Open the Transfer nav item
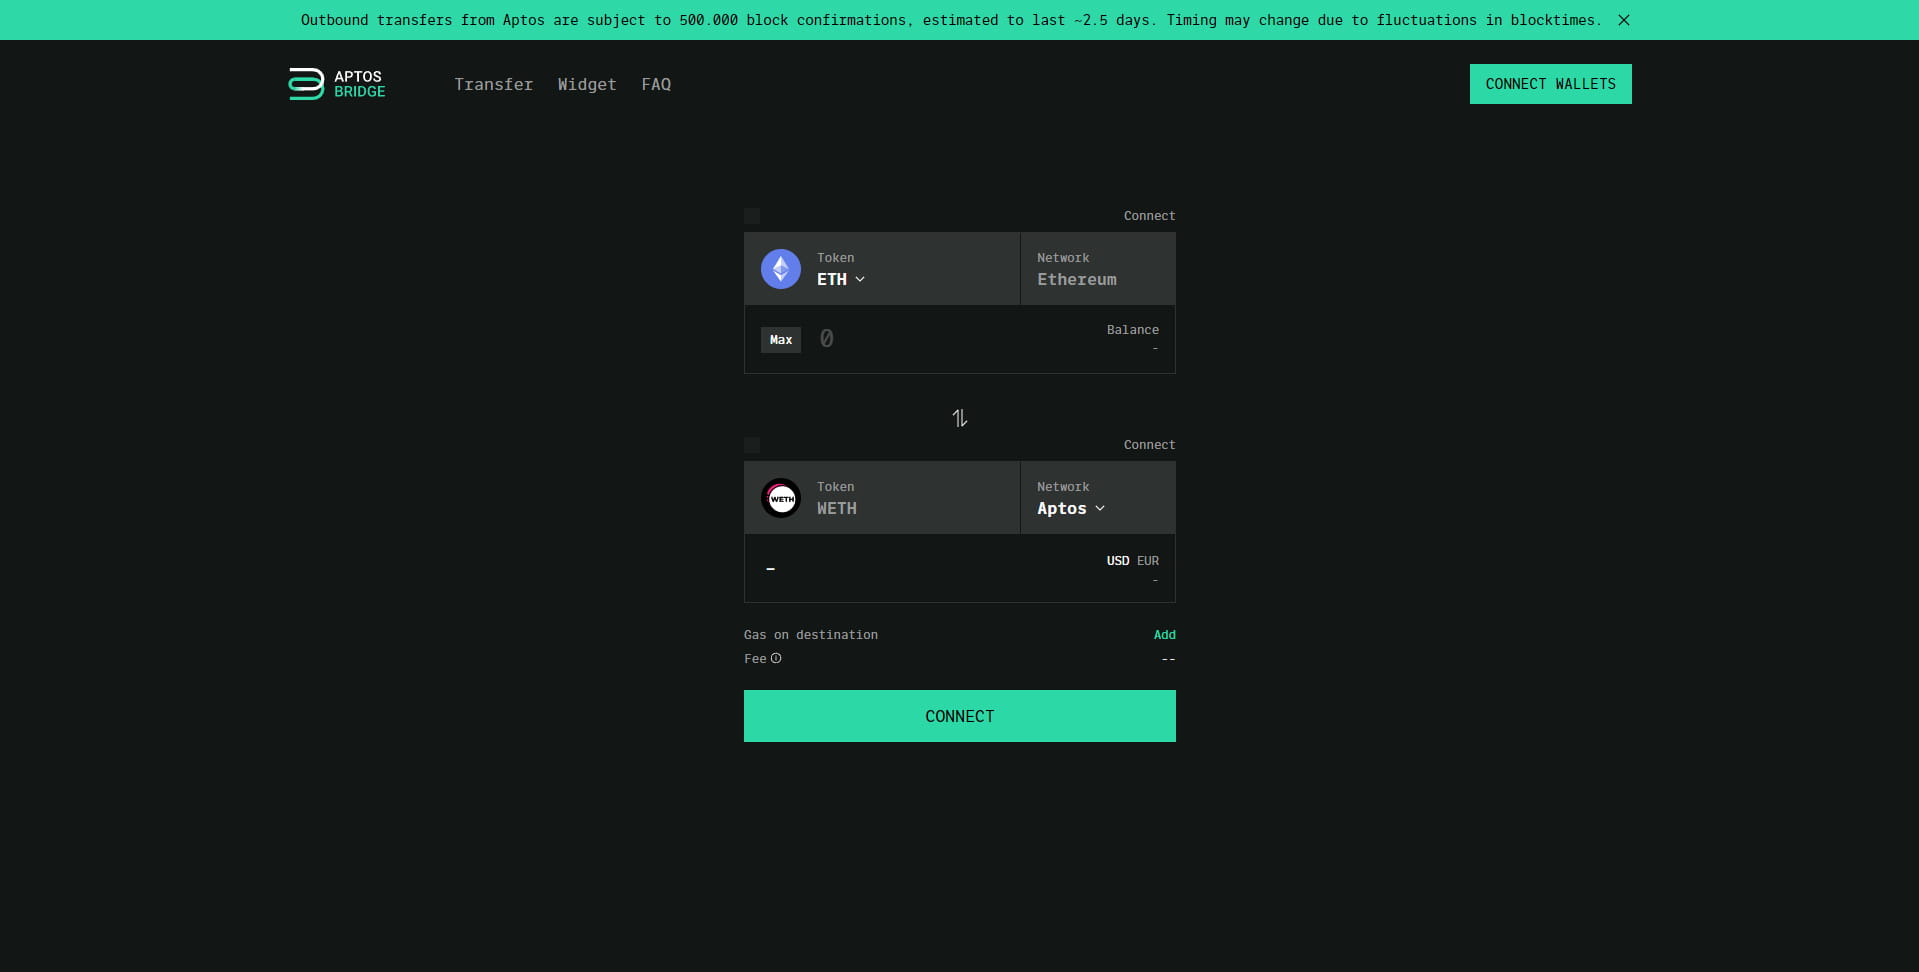 click(494, 84)
